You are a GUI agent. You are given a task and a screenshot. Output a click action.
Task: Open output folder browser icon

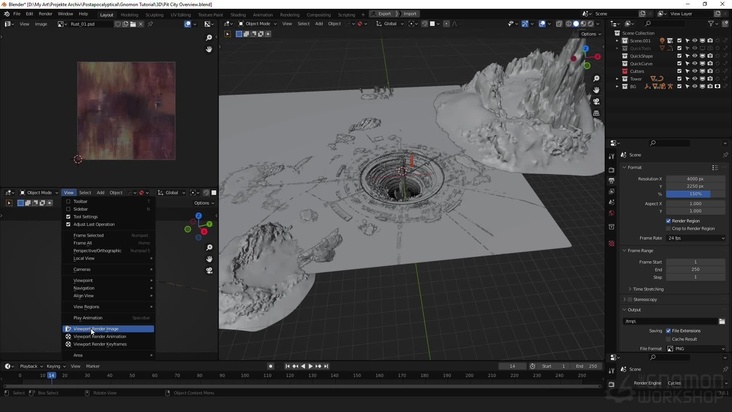(722, 321)
